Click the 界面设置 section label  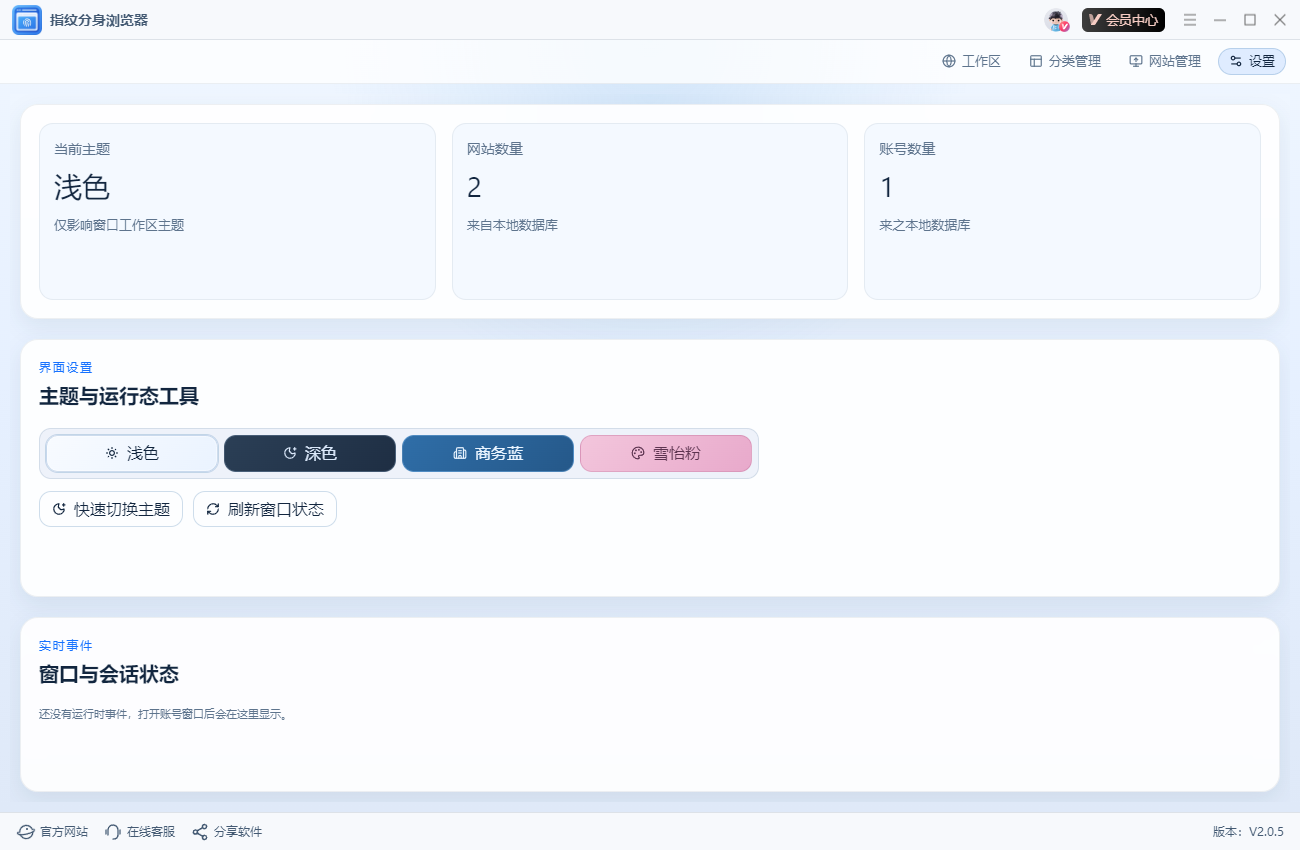66,368
